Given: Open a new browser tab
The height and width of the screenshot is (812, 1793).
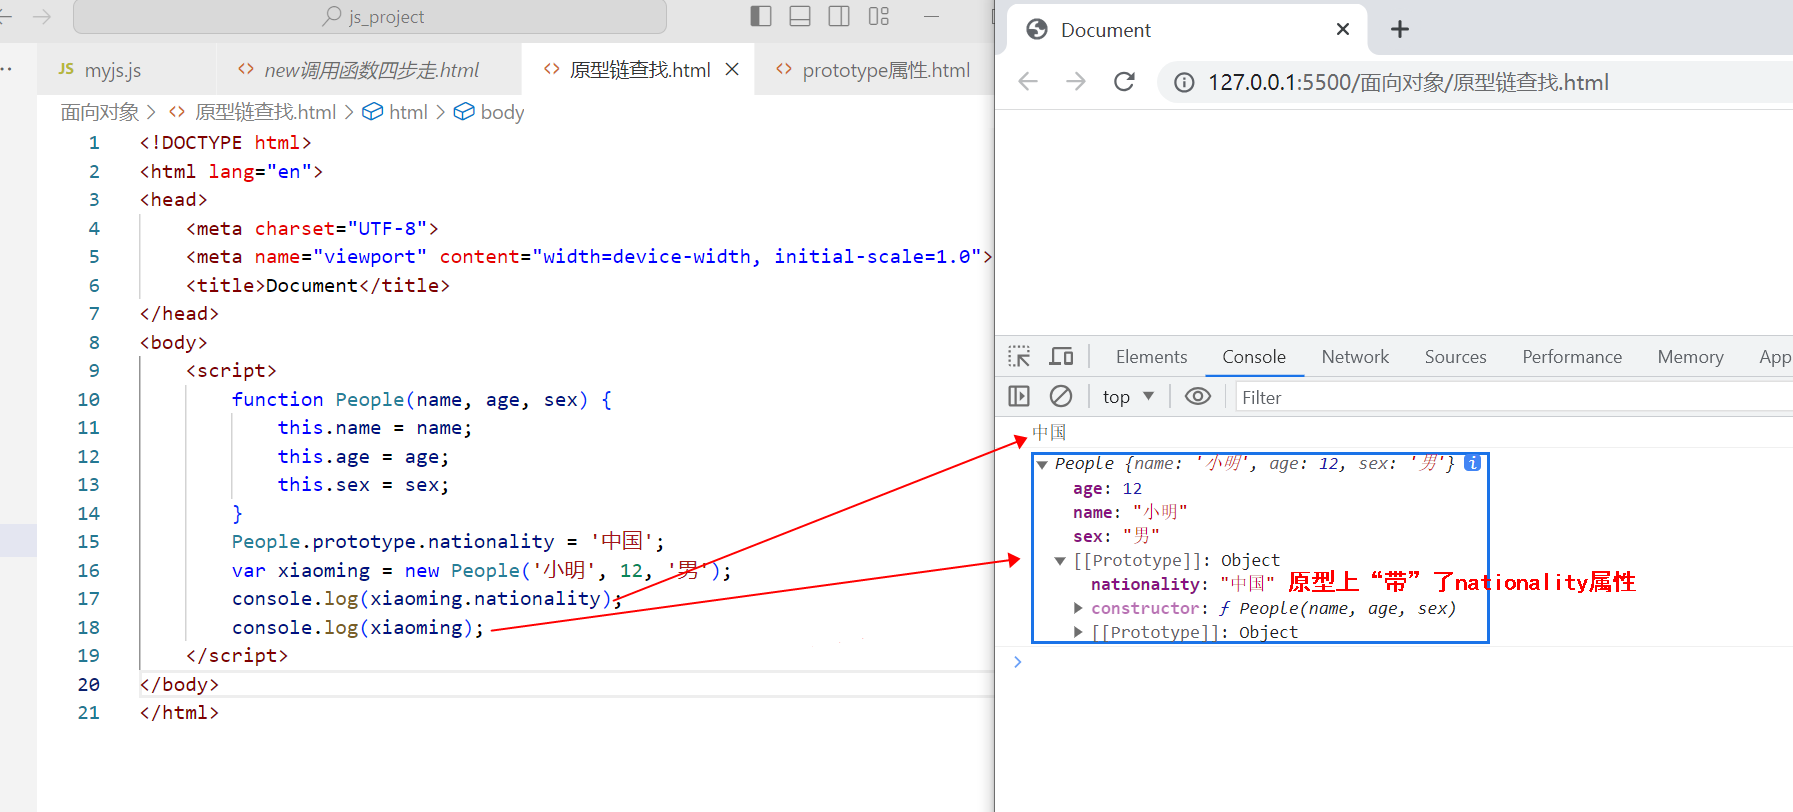Looking at the screenshot, I should pyautogui.click(x=1400, y=29).
